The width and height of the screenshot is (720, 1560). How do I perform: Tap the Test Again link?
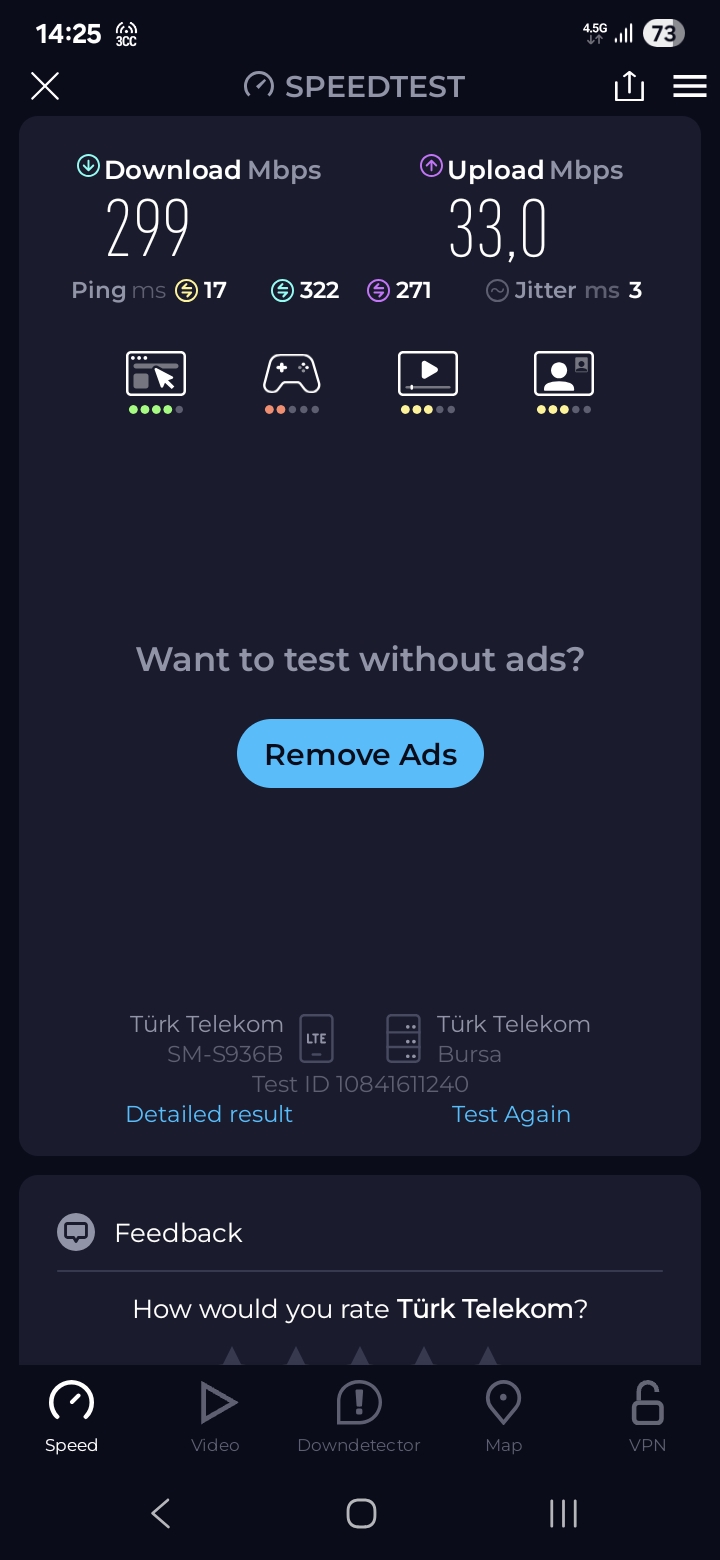[x=511, y=1114]
